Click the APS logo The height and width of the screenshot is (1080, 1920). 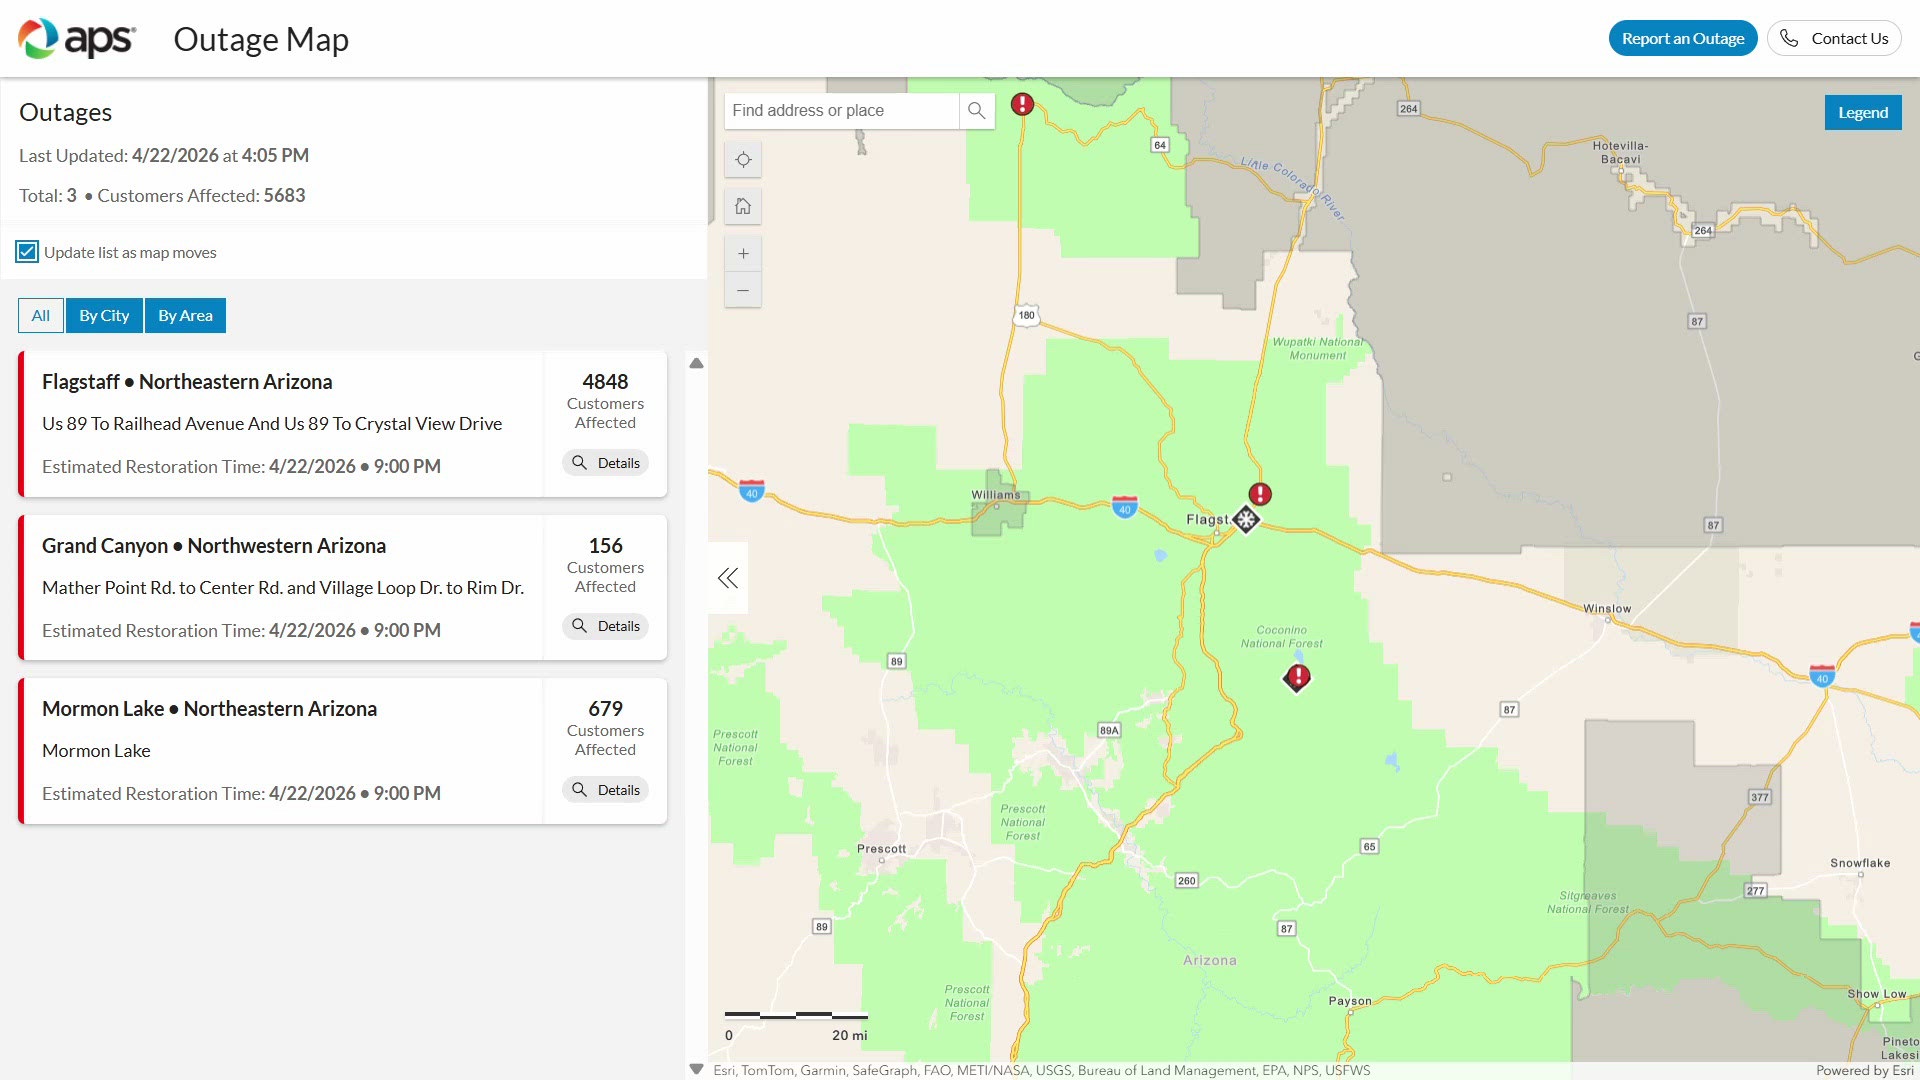tap(77, 39)
